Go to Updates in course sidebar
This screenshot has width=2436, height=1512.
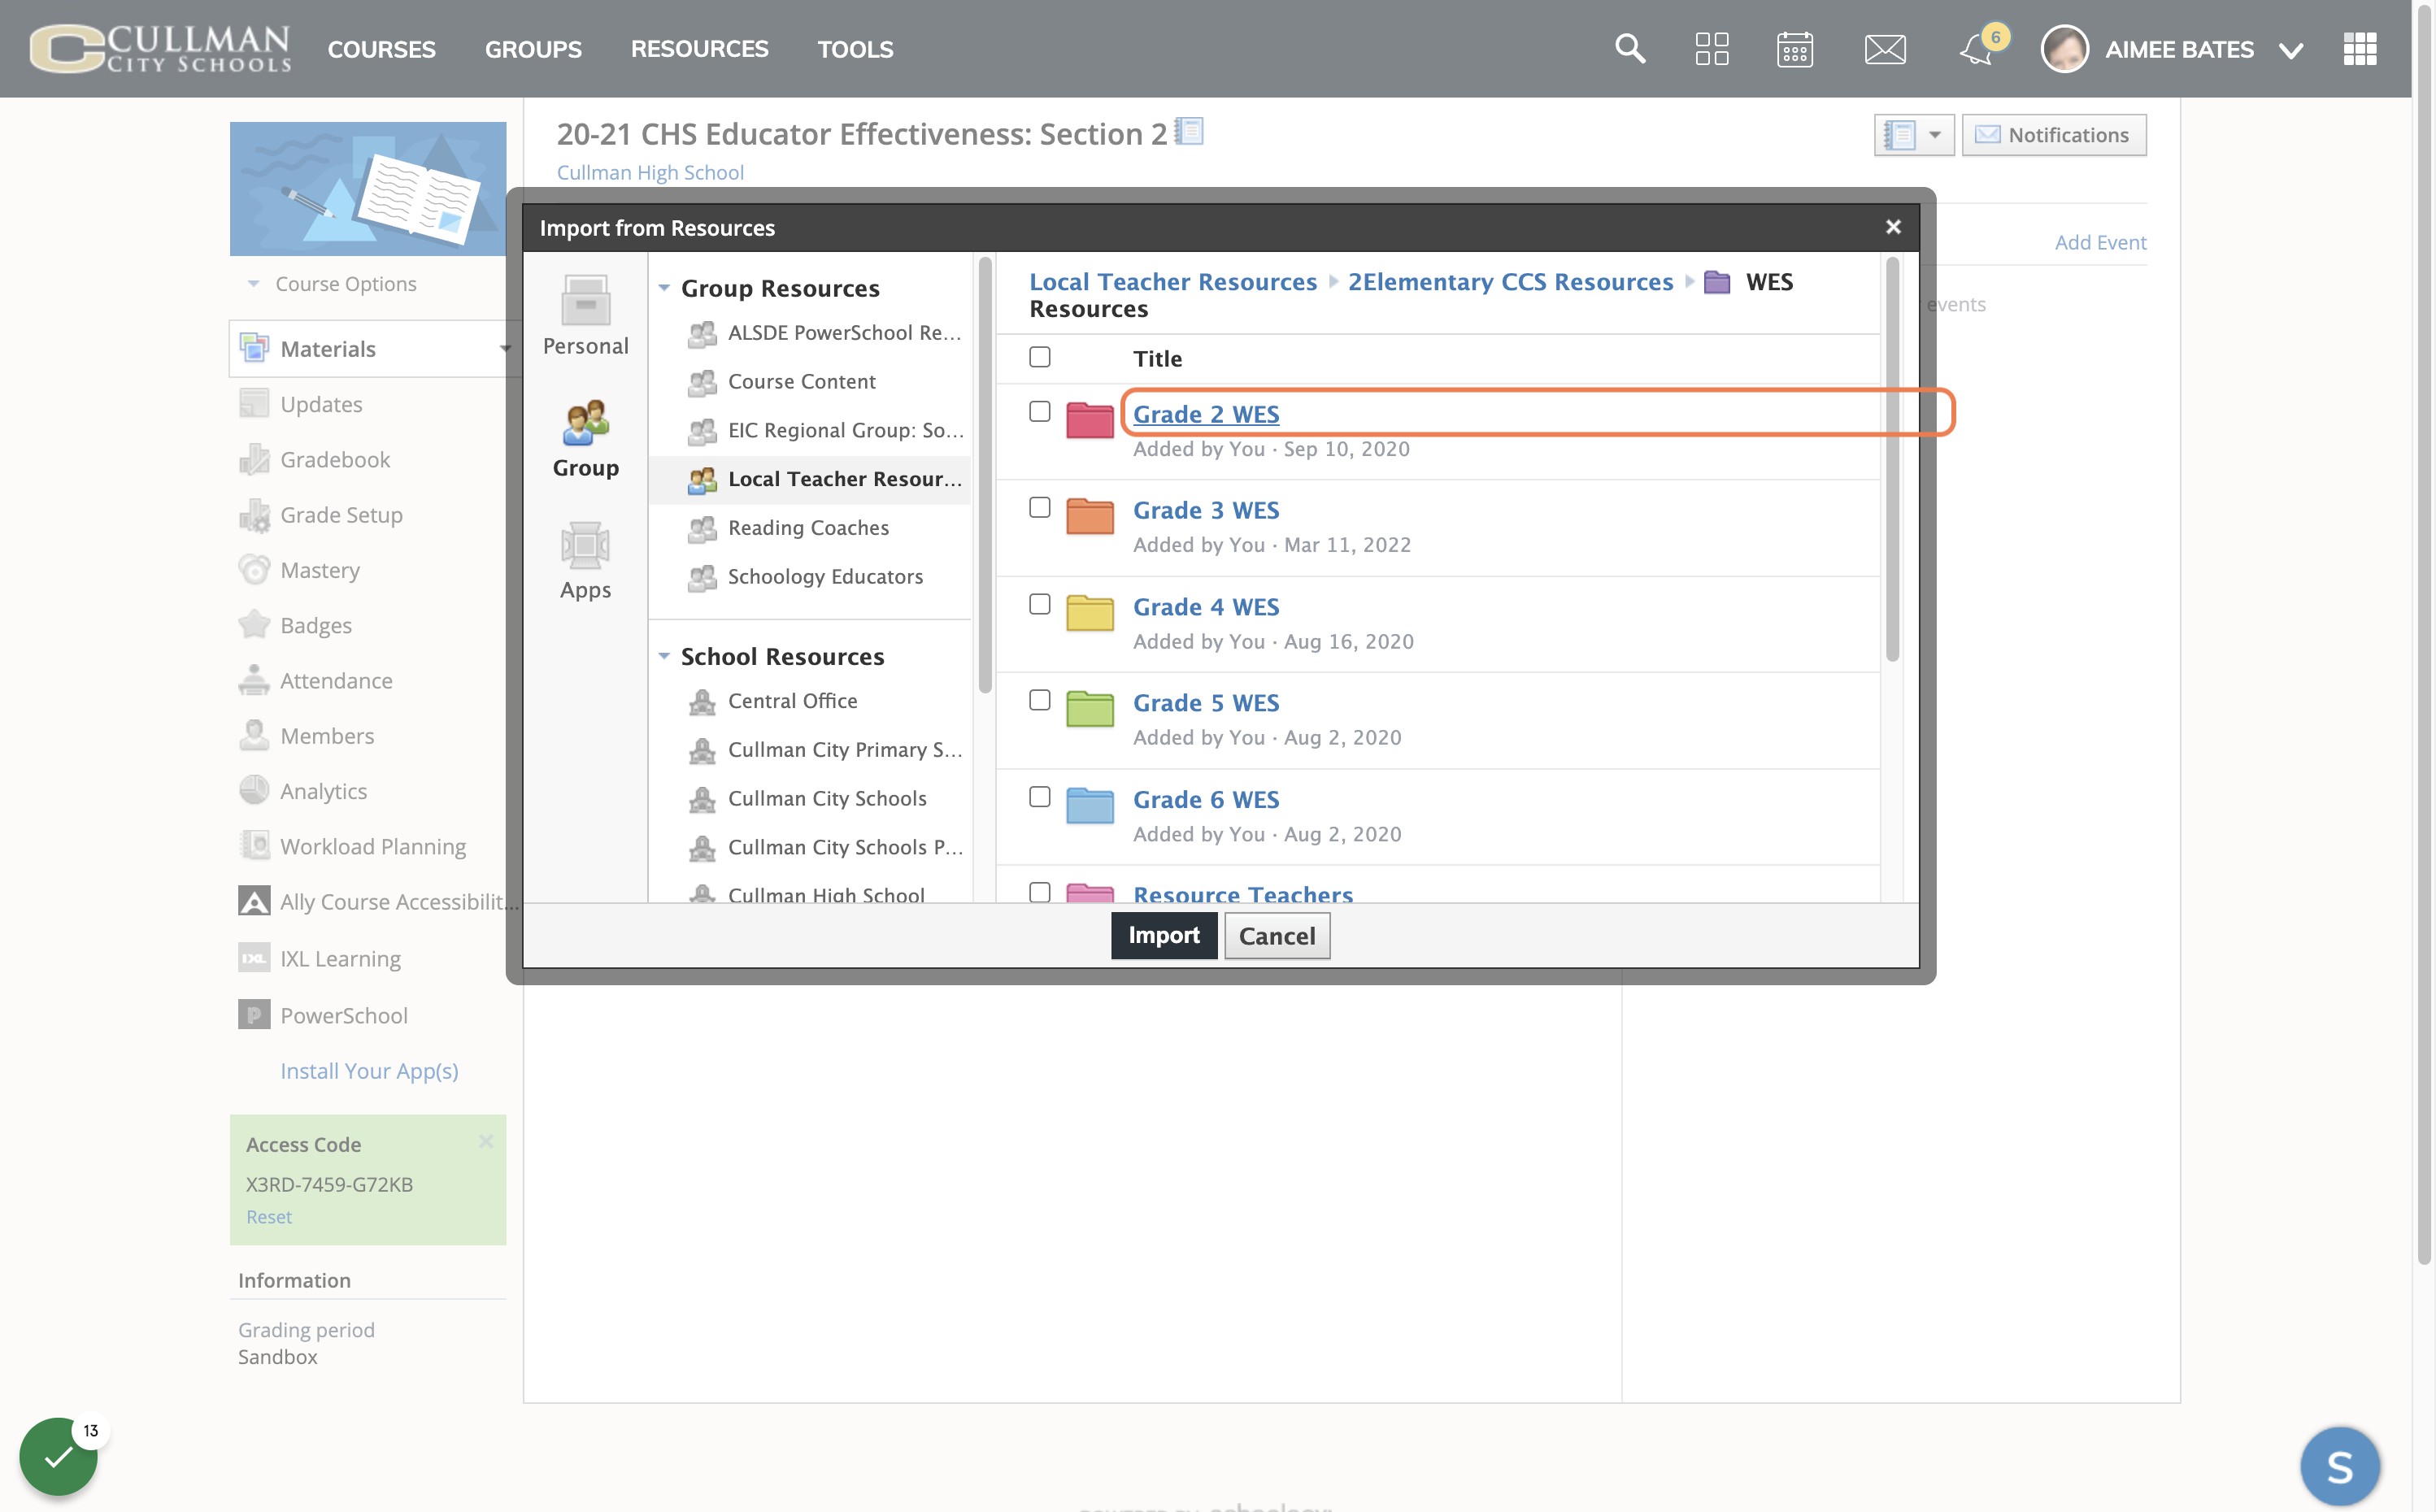(x=321, y=404)
